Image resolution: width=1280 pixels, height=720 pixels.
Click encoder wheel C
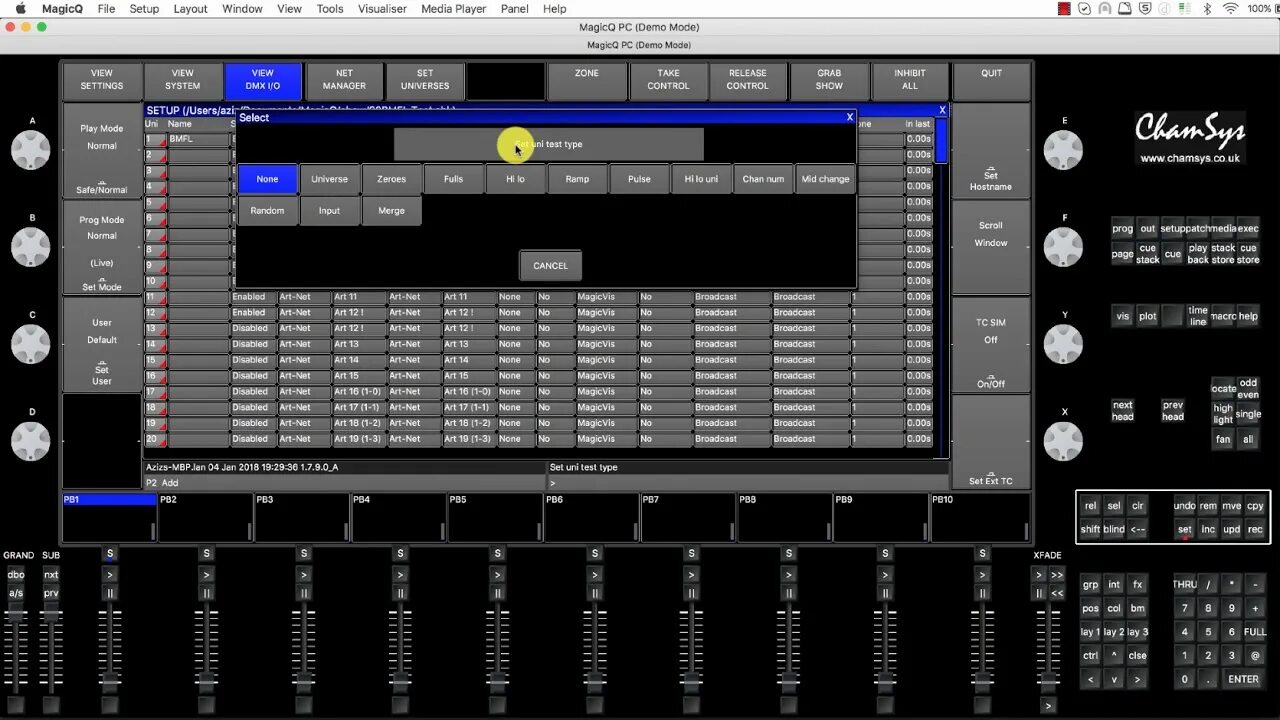(x=31, y=344)
